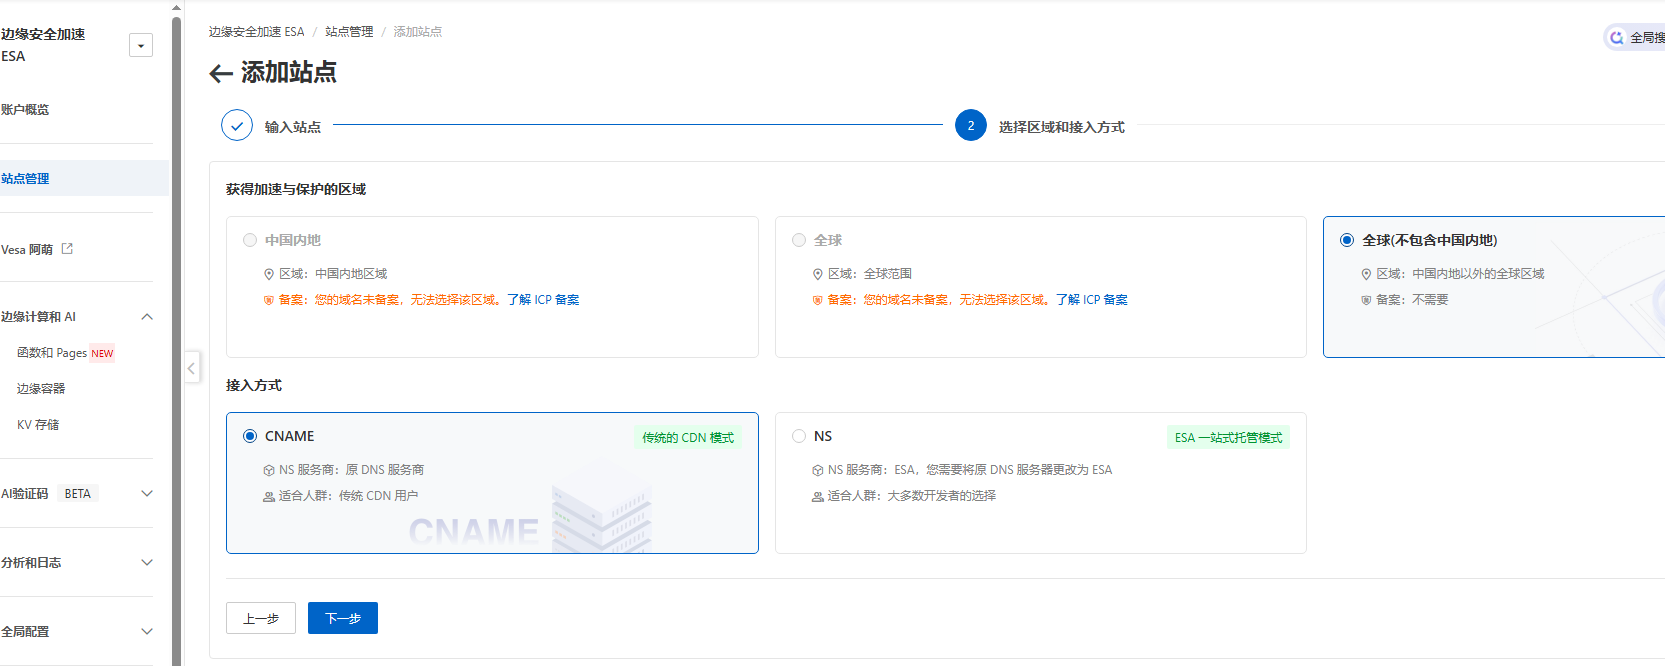Click the NEW badge beside 函数和 Pages
The image size is (1665, 666).
pyautogui.click(x=102, y=354)
